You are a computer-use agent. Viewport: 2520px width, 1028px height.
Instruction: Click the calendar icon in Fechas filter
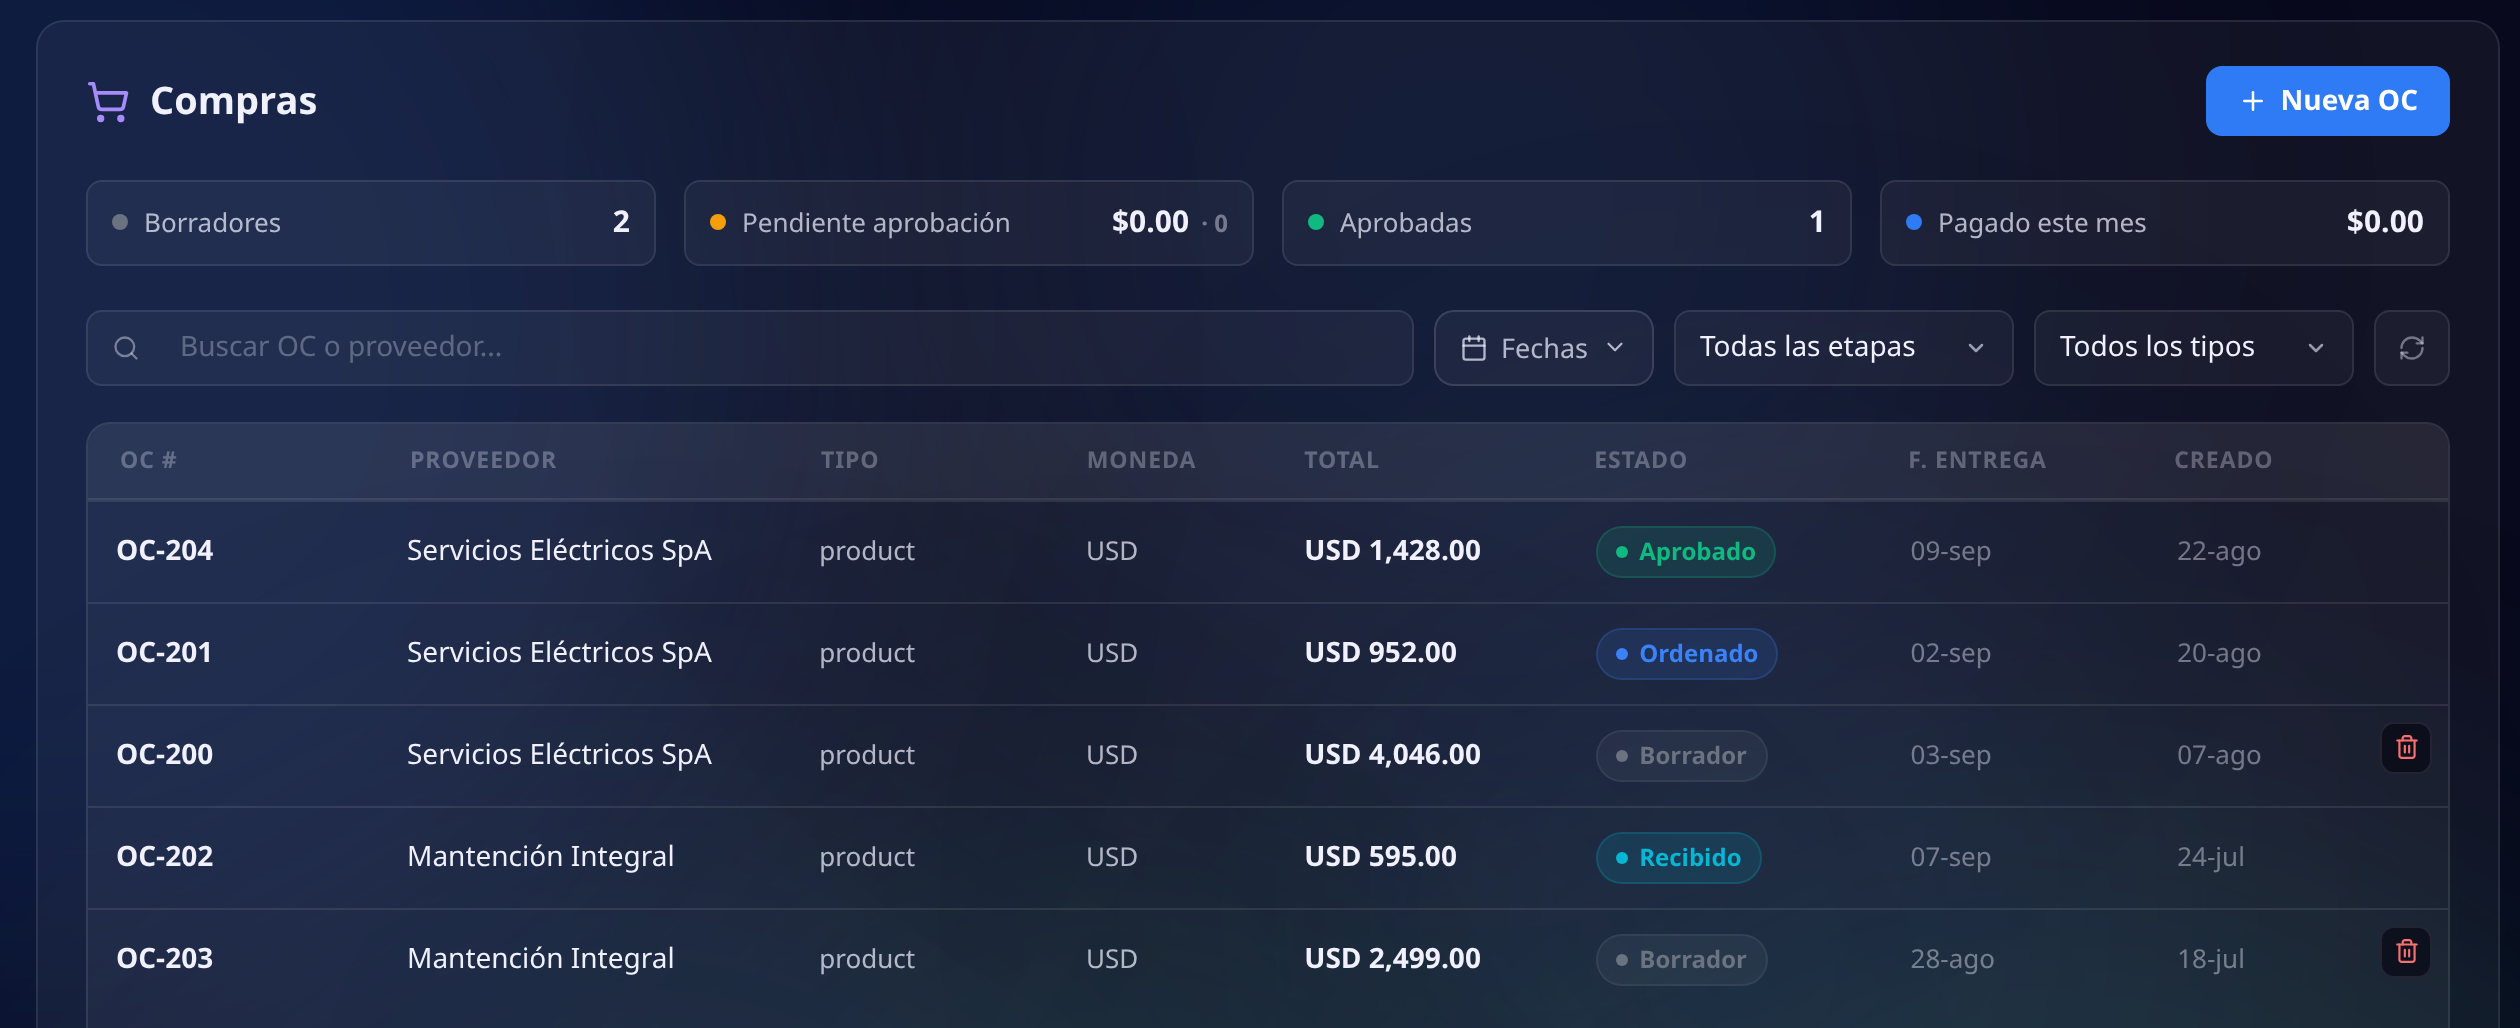tap(1474, 348)
